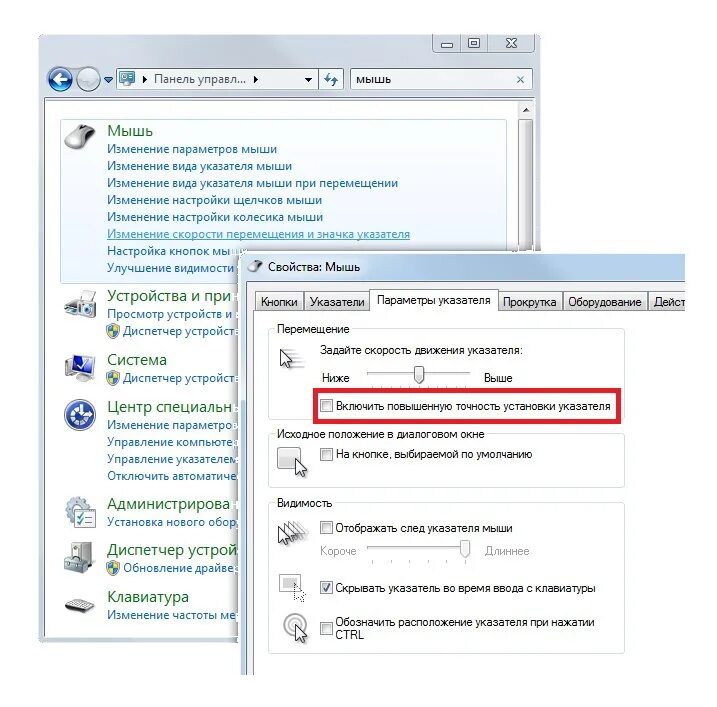Click the Администрирование gear icon

click(80, 512)
